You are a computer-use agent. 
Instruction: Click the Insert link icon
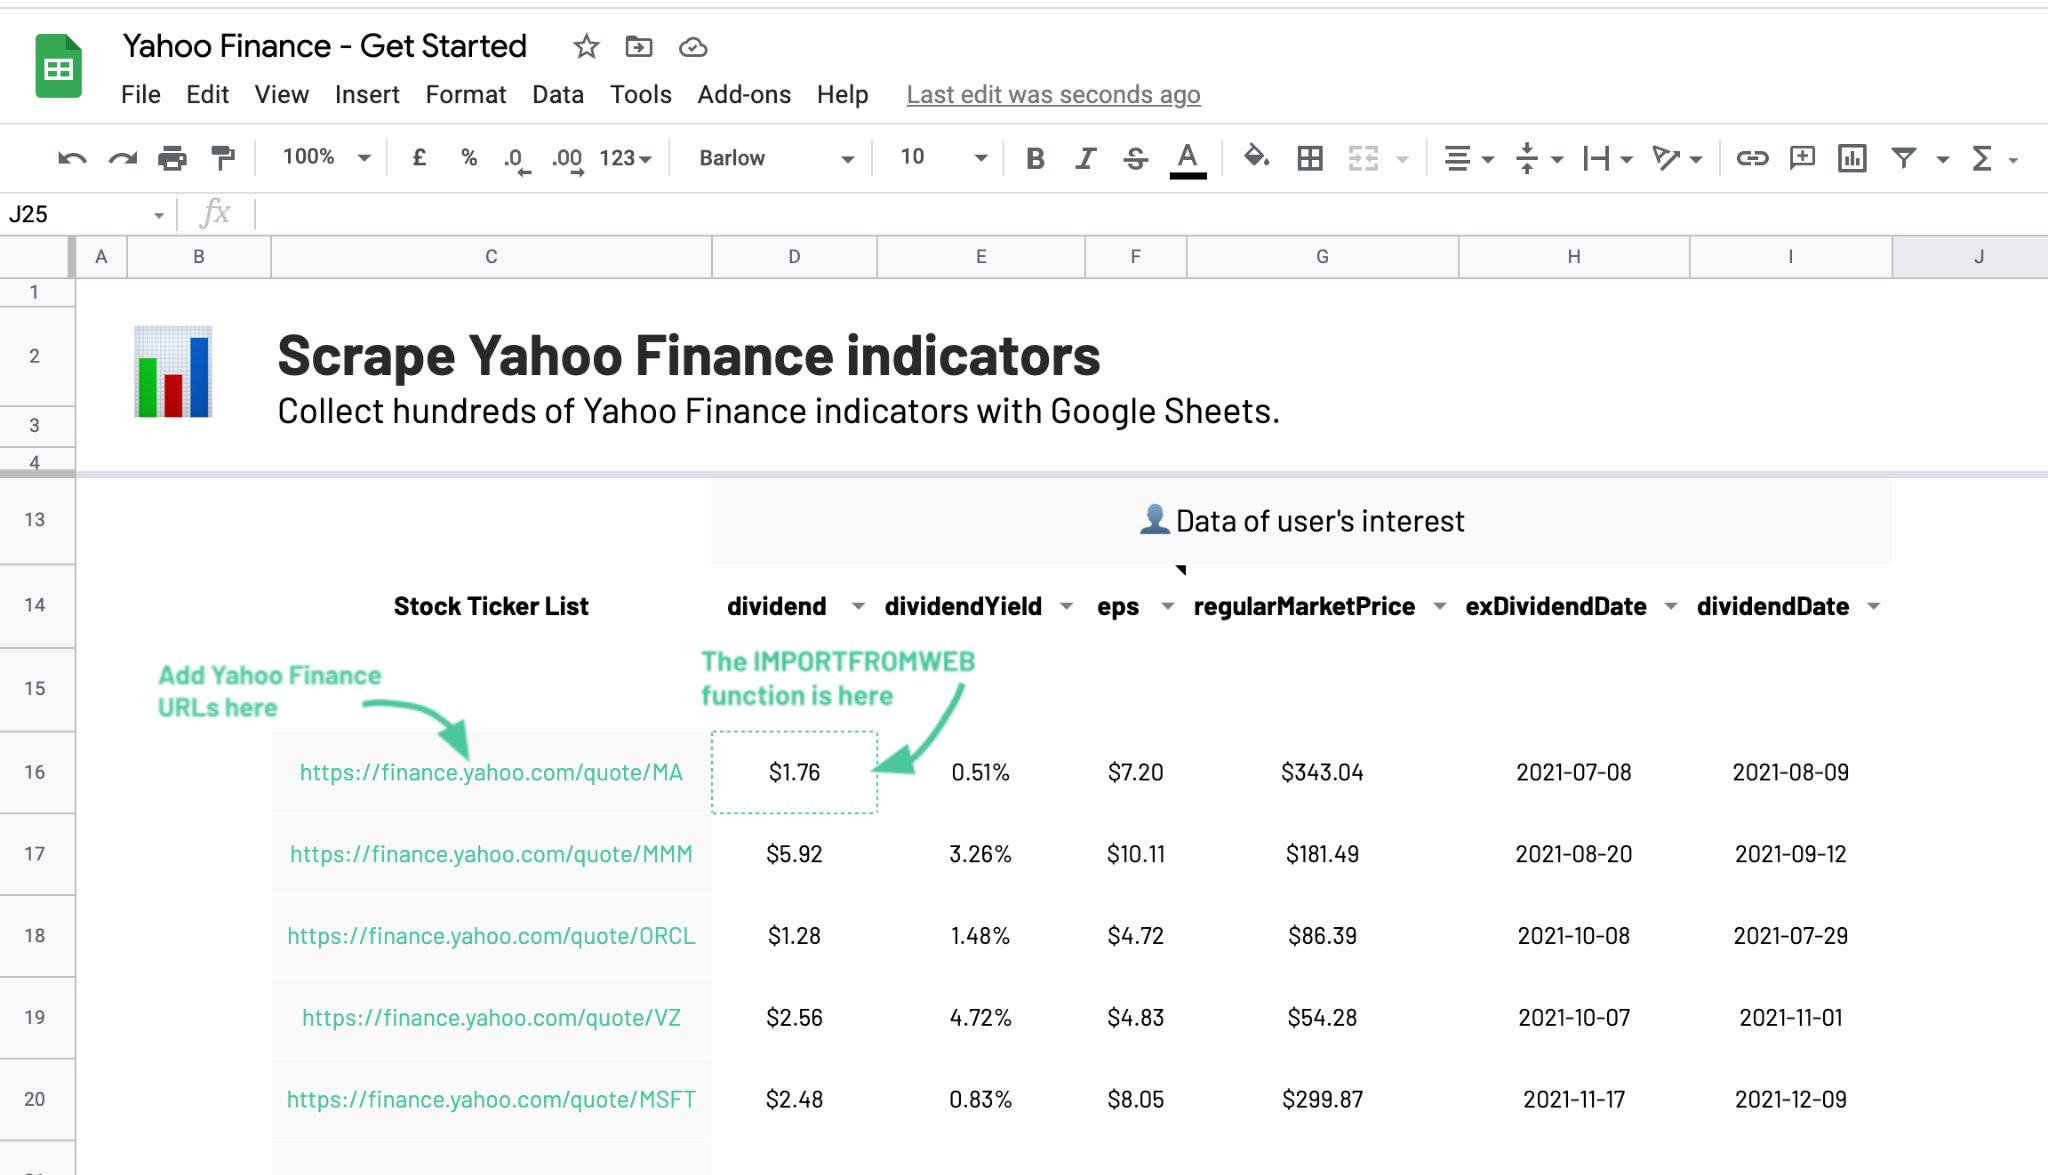pyautogui.click(x=1752, y=158)
